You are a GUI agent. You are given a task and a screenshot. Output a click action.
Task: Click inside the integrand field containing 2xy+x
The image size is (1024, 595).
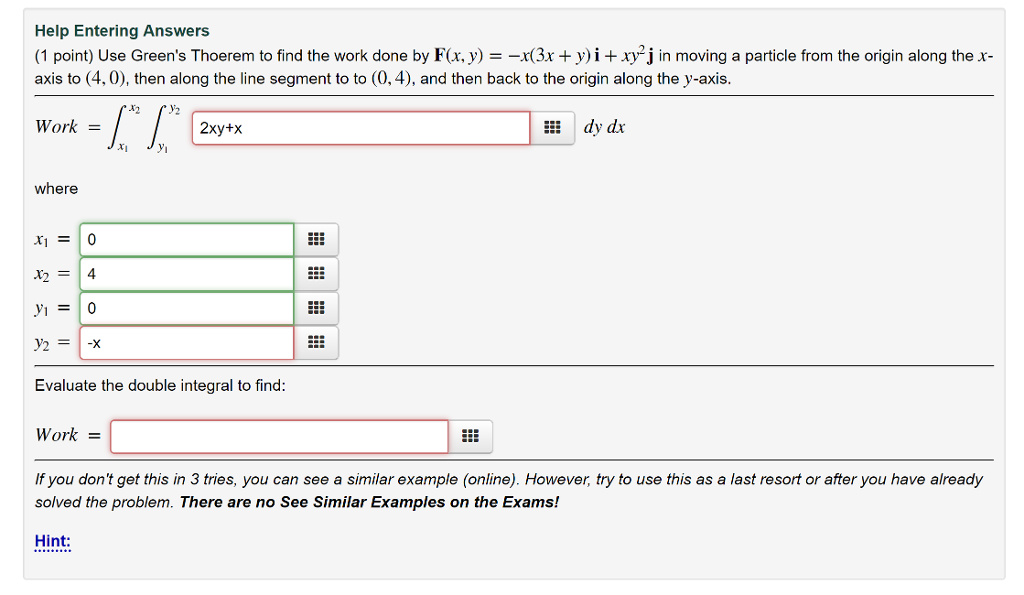360,128
